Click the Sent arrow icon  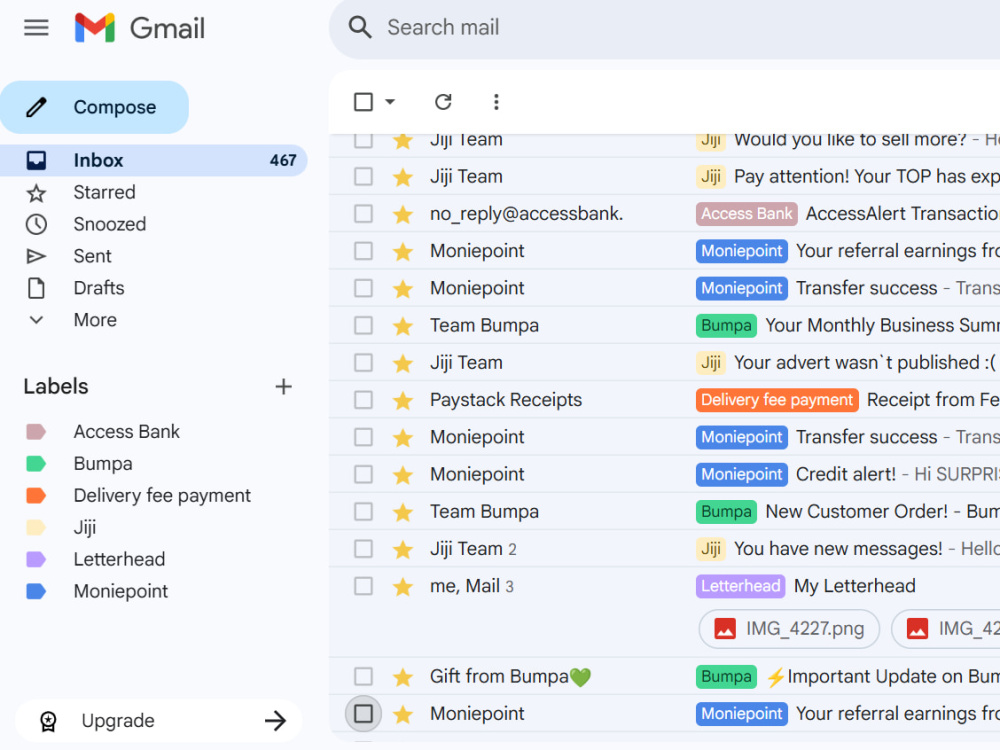tap(36, 256)
